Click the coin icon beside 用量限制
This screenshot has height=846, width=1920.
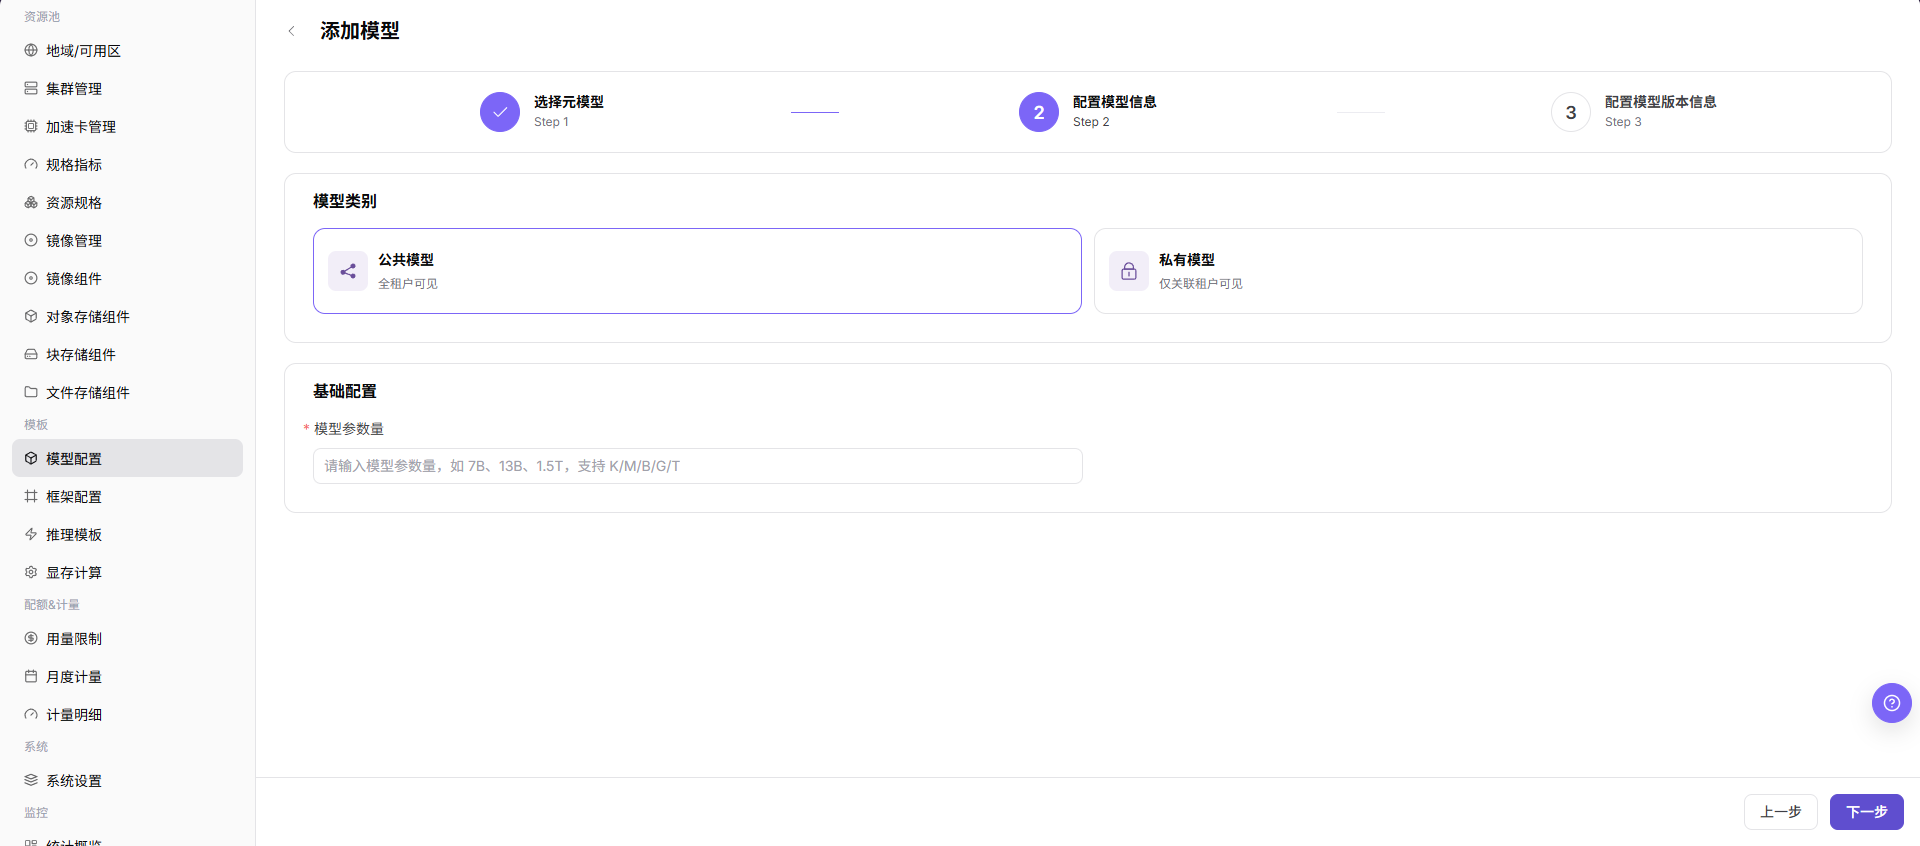click(x=31, y=638)
